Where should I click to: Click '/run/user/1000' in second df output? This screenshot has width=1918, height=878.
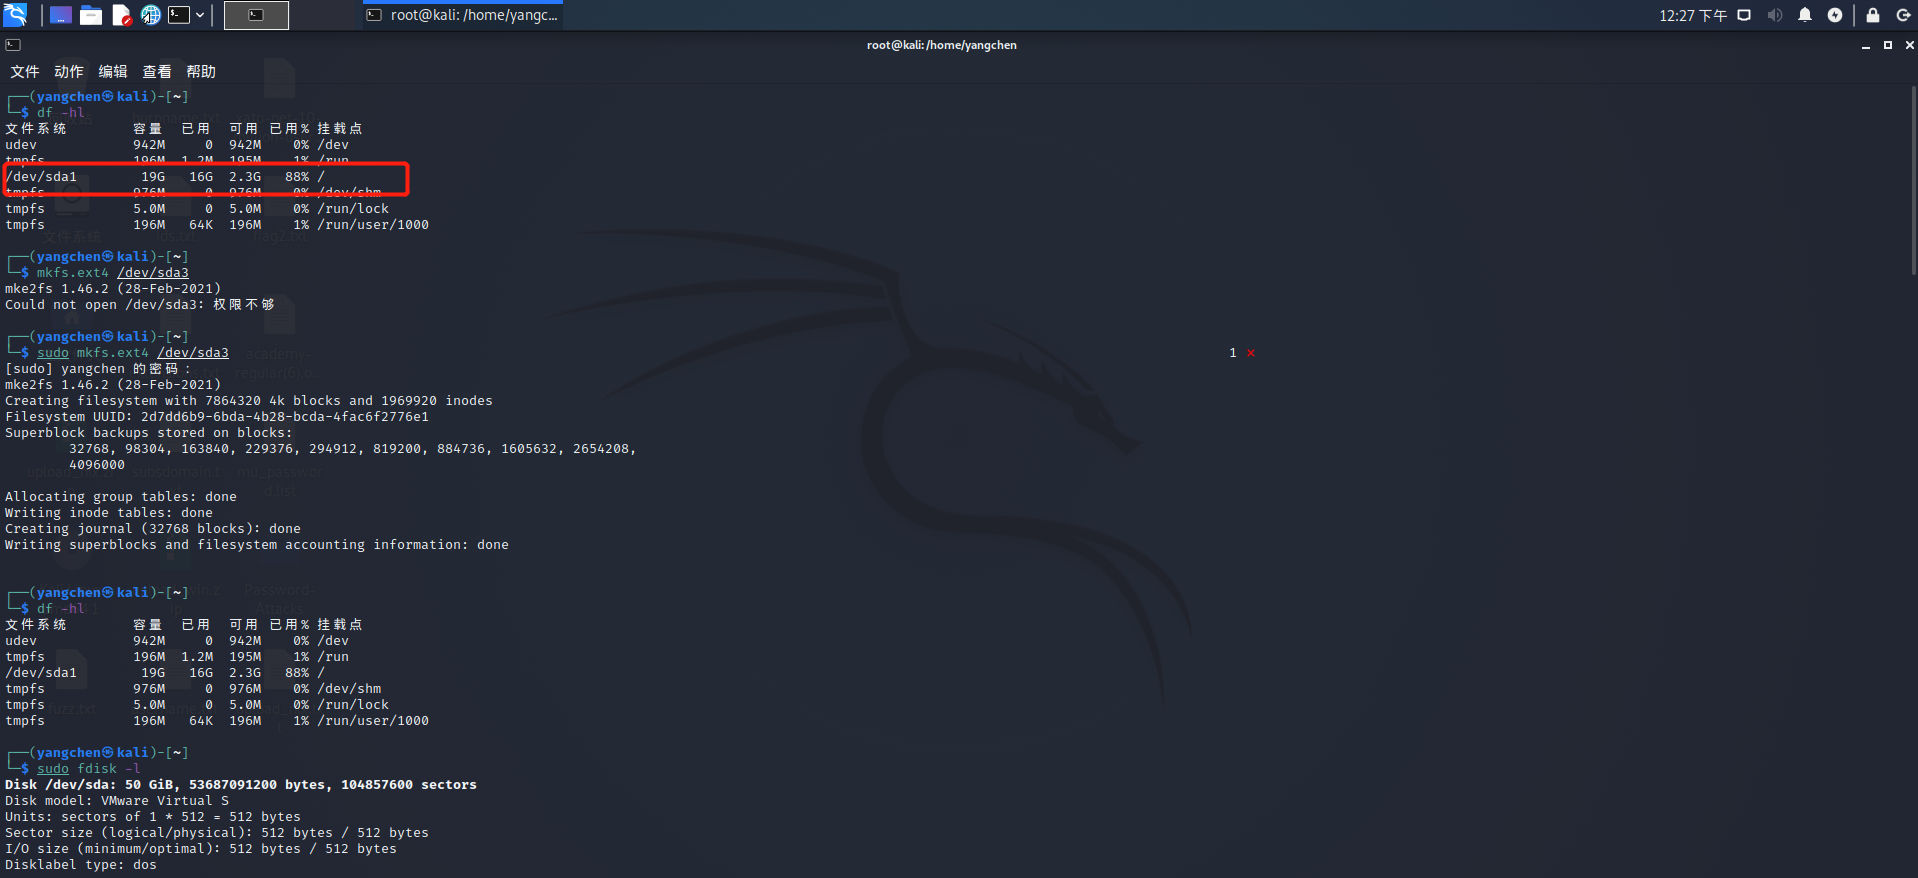pyautogui.click(x=373, y=721)
